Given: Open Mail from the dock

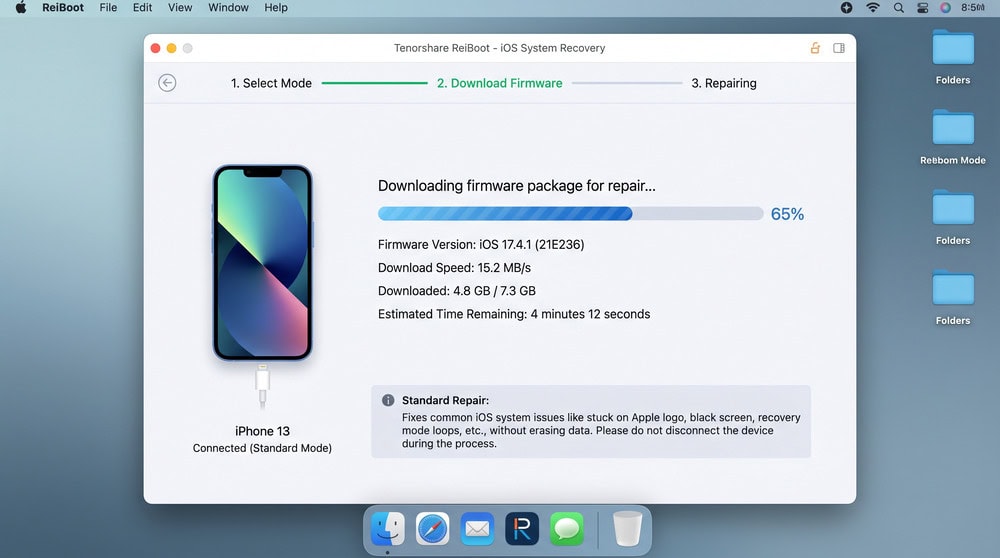Looking at the screenshot, I should (477, 529).
